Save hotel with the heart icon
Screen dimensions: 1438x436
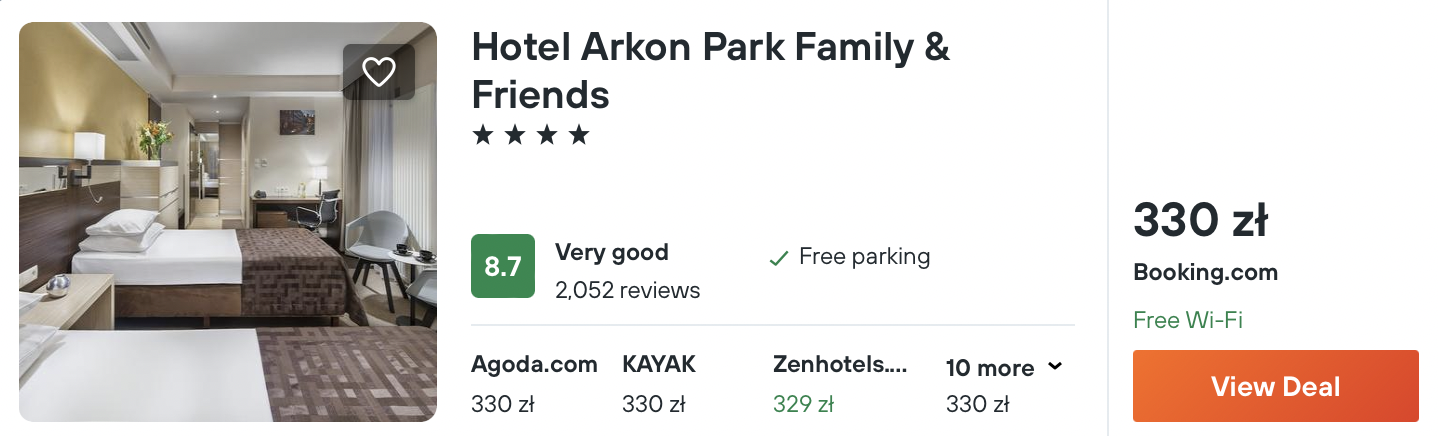point(378,72)
